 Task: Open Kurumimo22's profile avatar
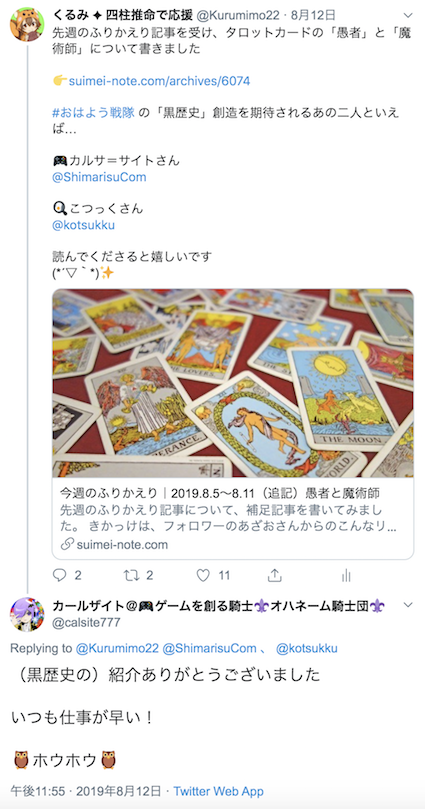(27, 24)
